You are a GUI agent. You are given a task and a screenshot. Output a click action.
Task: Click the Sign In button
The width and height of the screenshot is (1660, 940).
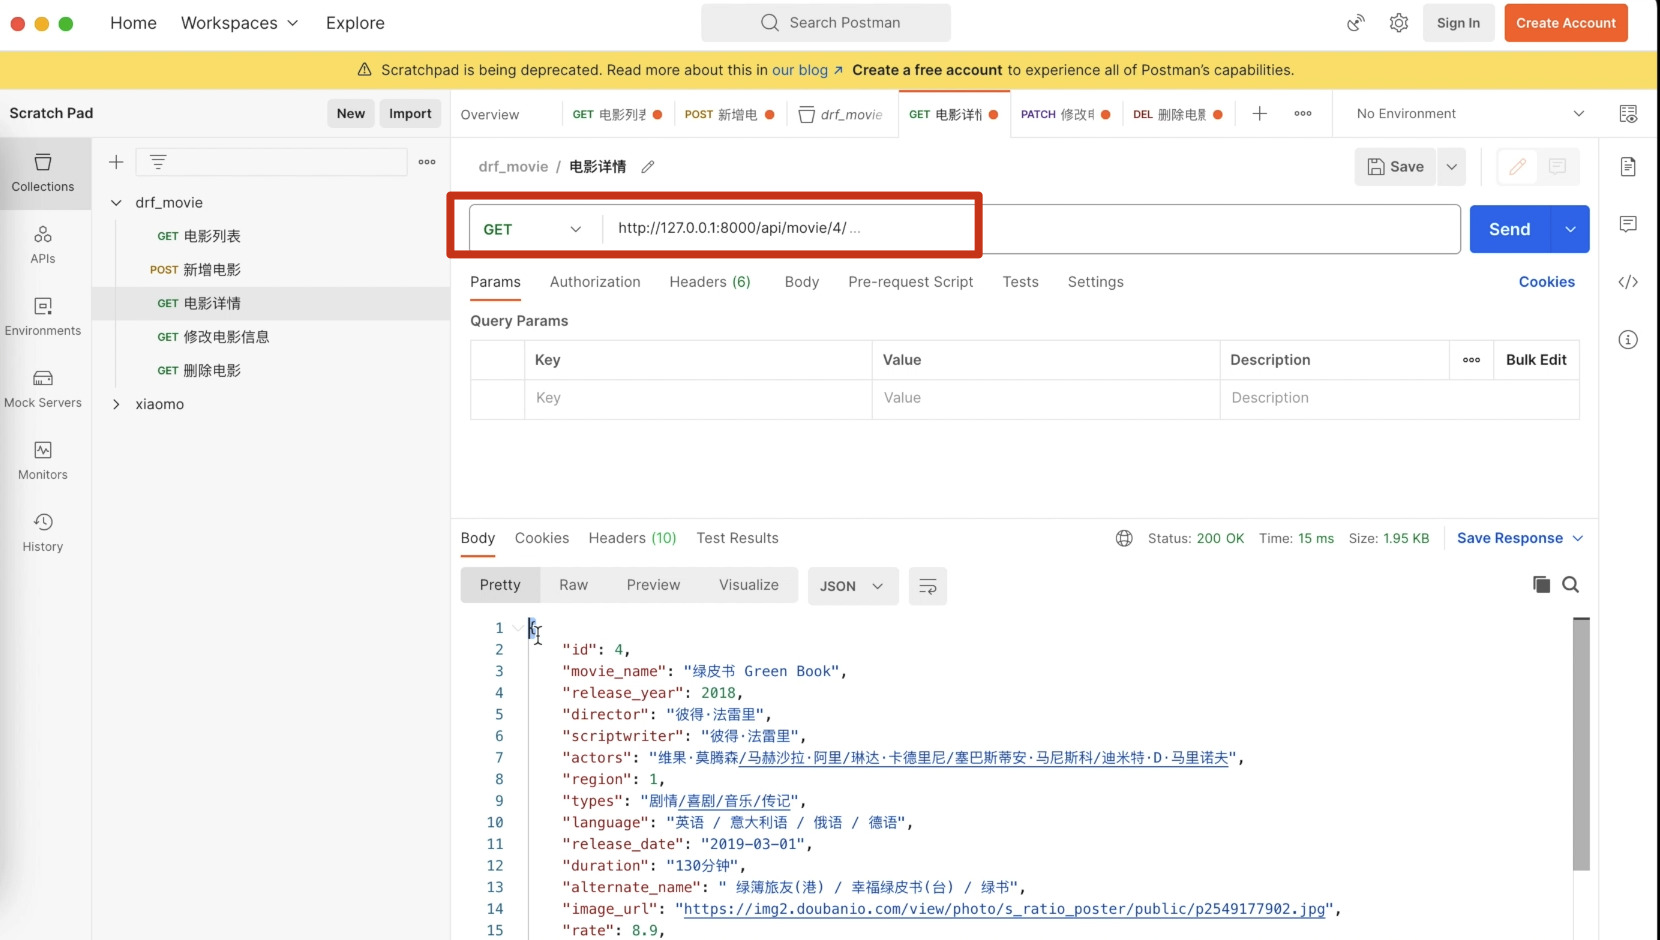pyautogui.click(x=1458, y=23)
